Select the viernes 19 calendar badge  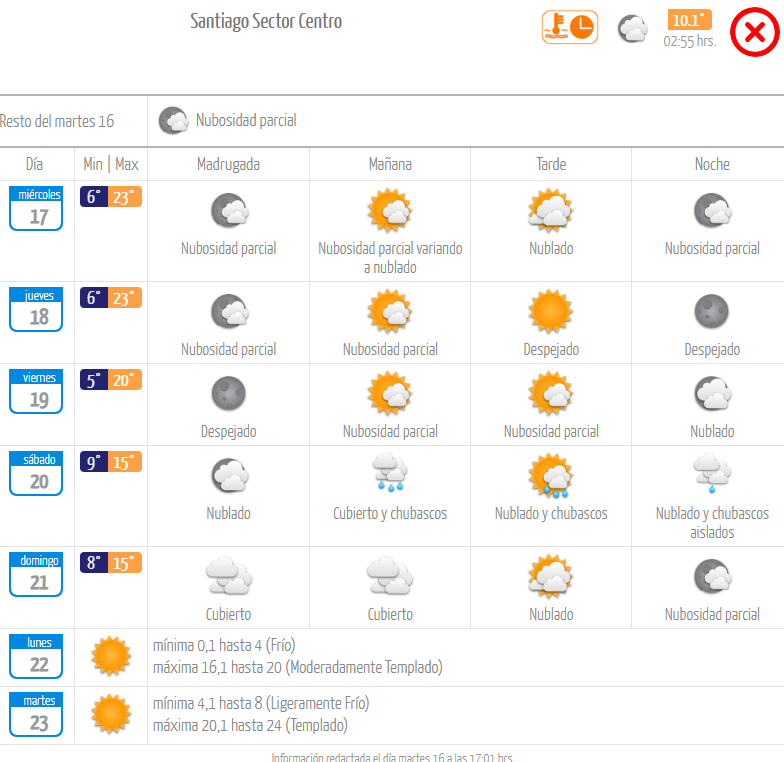click(36, 391)
